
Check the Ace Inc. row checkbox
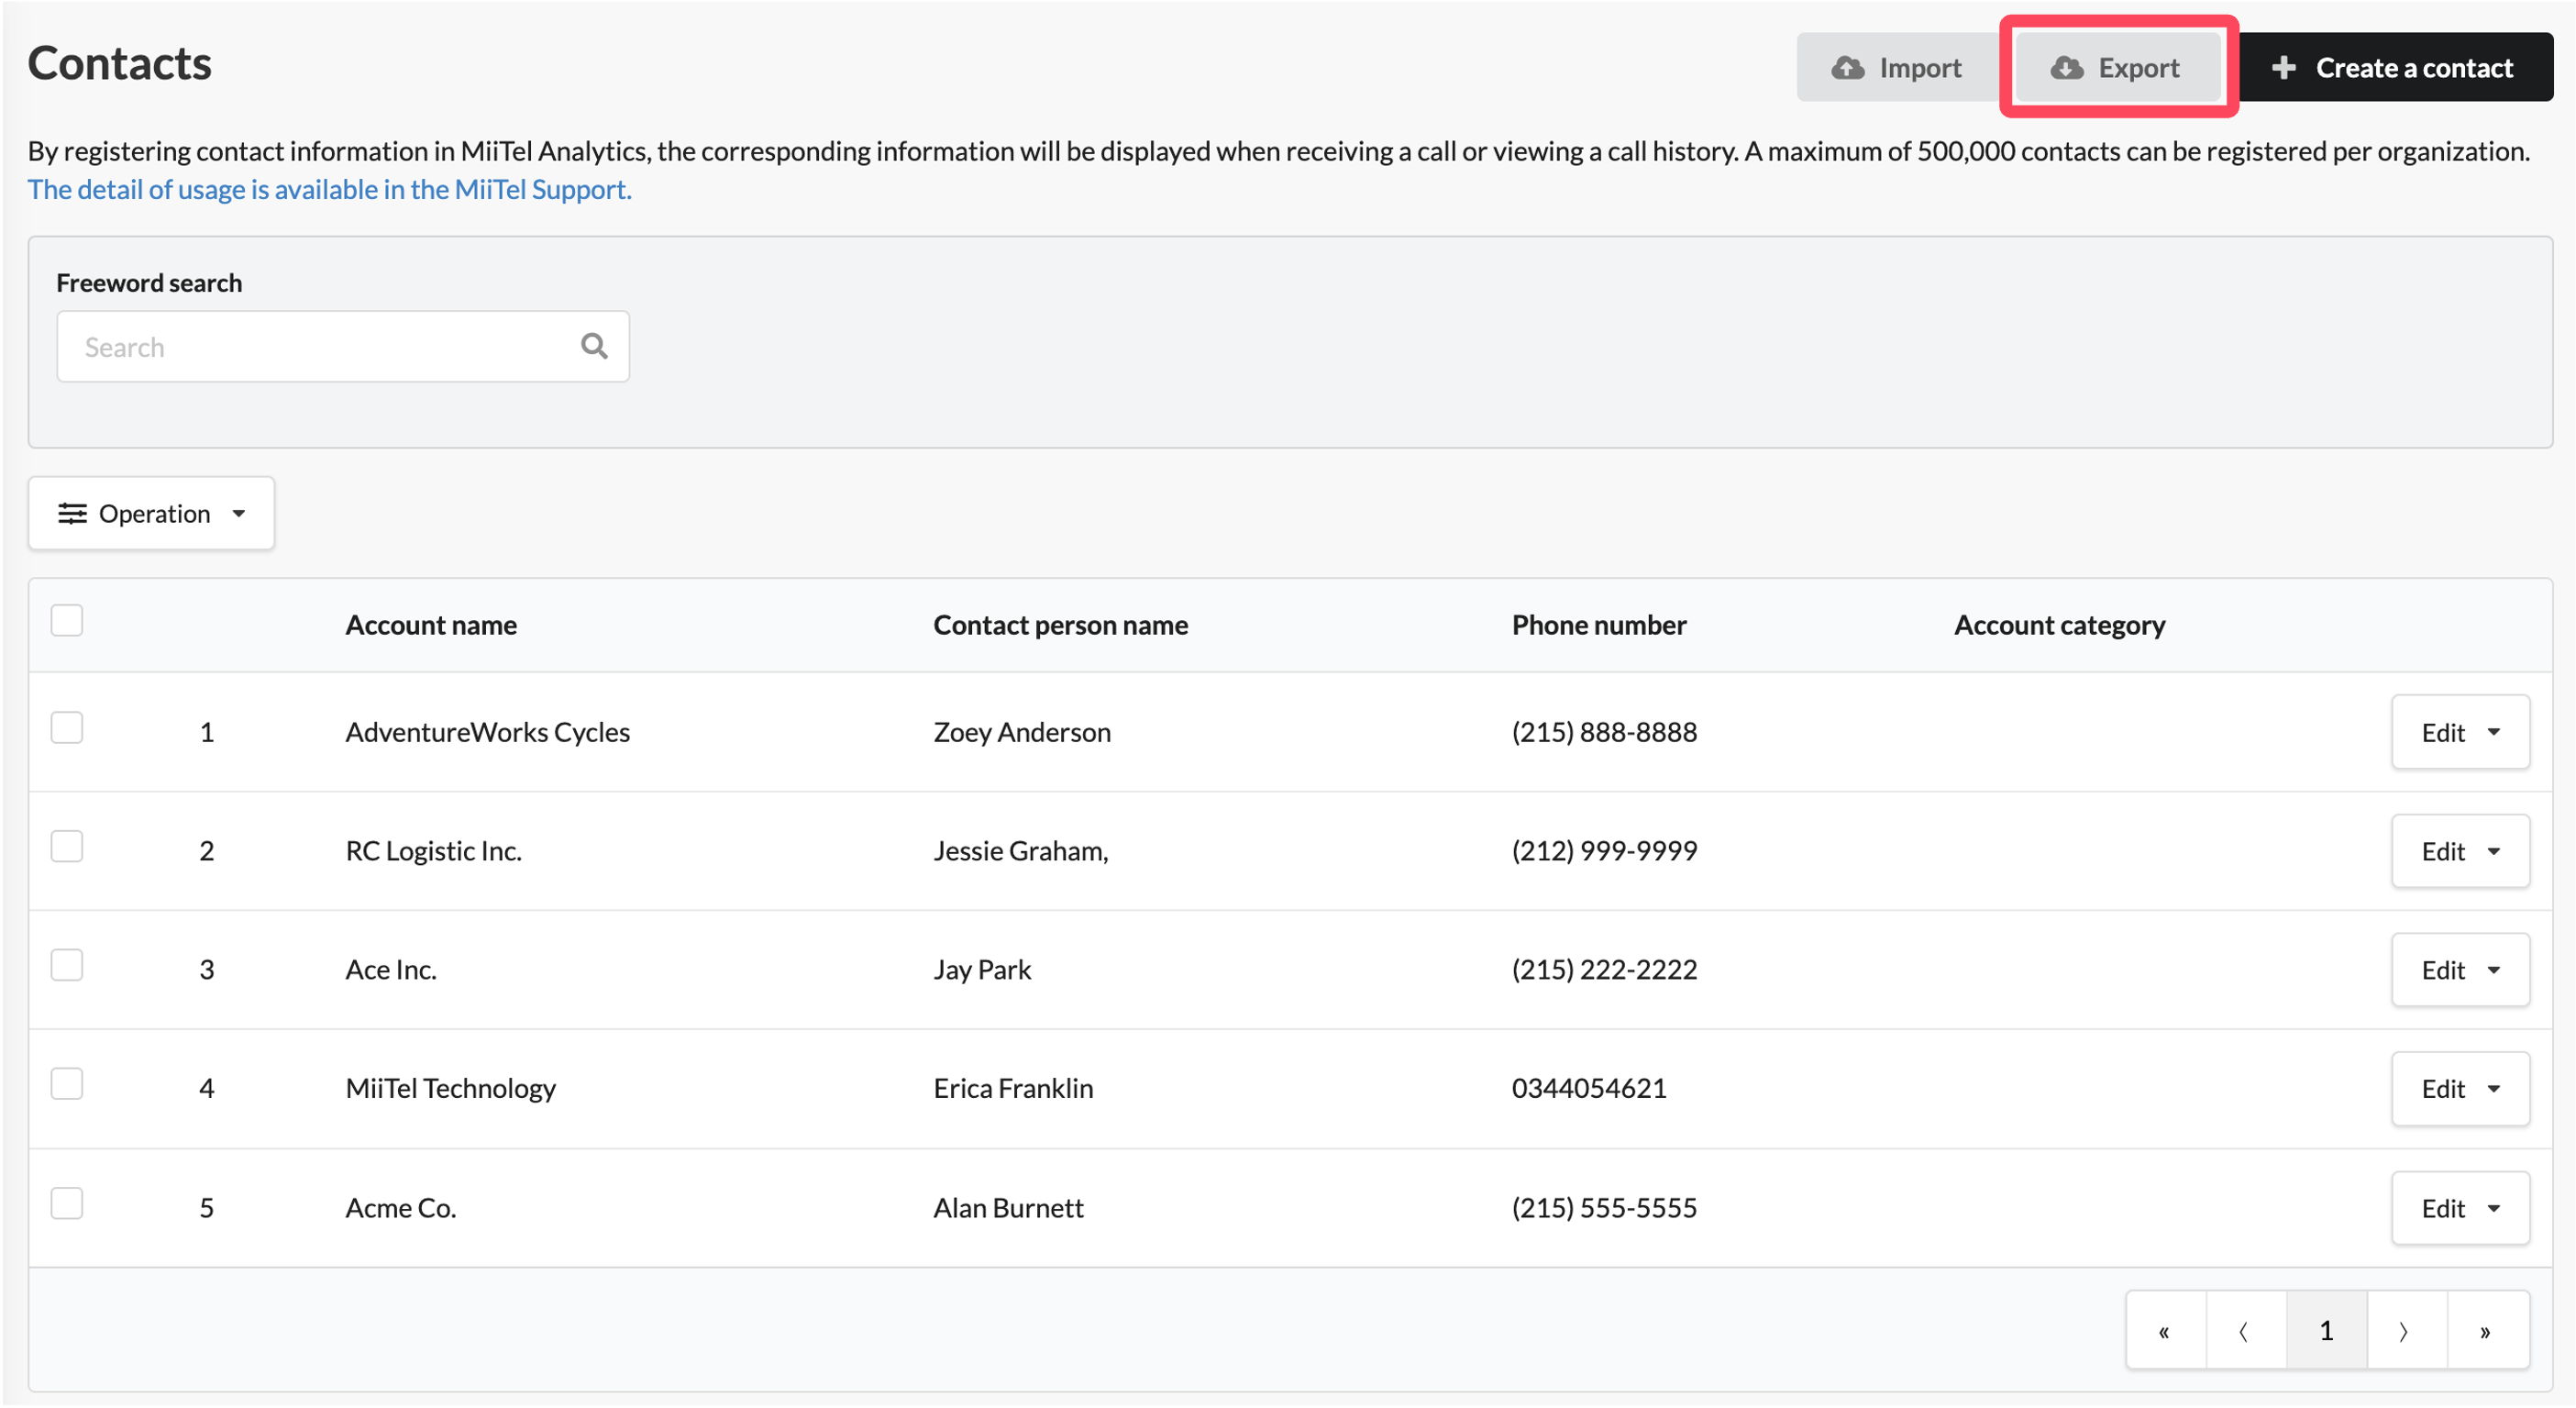(67, 966)
